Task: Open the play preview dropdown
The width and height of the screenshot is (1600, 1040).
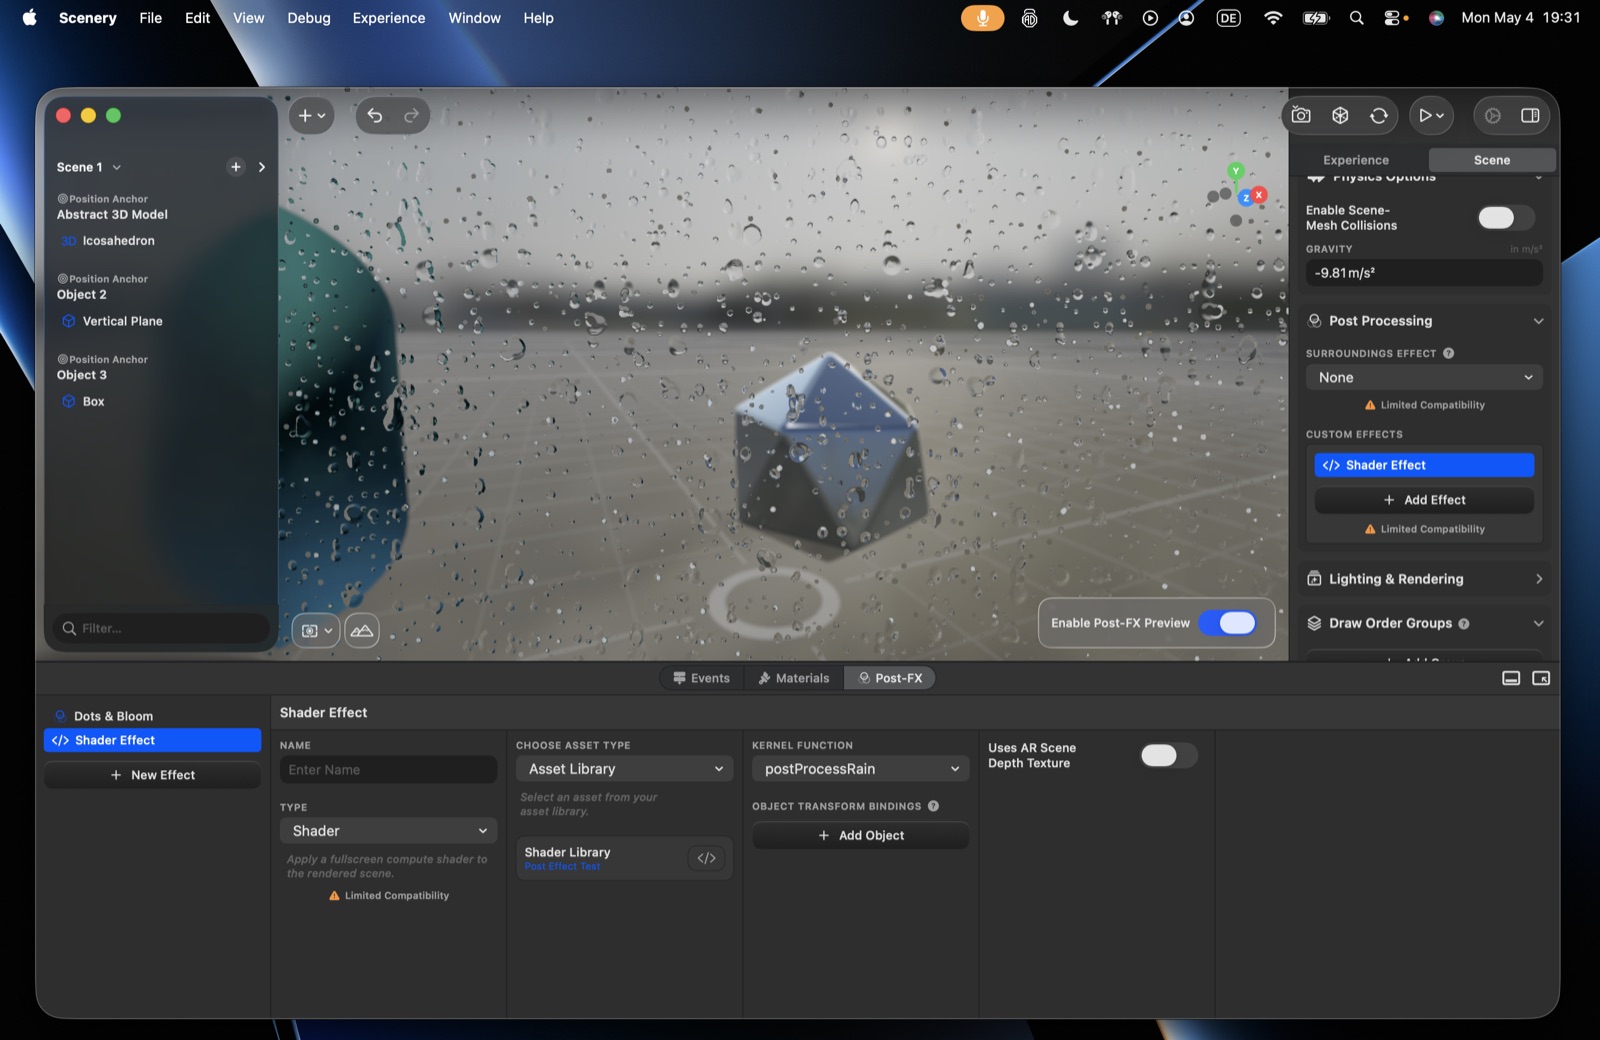Action: click(1431, 116)
